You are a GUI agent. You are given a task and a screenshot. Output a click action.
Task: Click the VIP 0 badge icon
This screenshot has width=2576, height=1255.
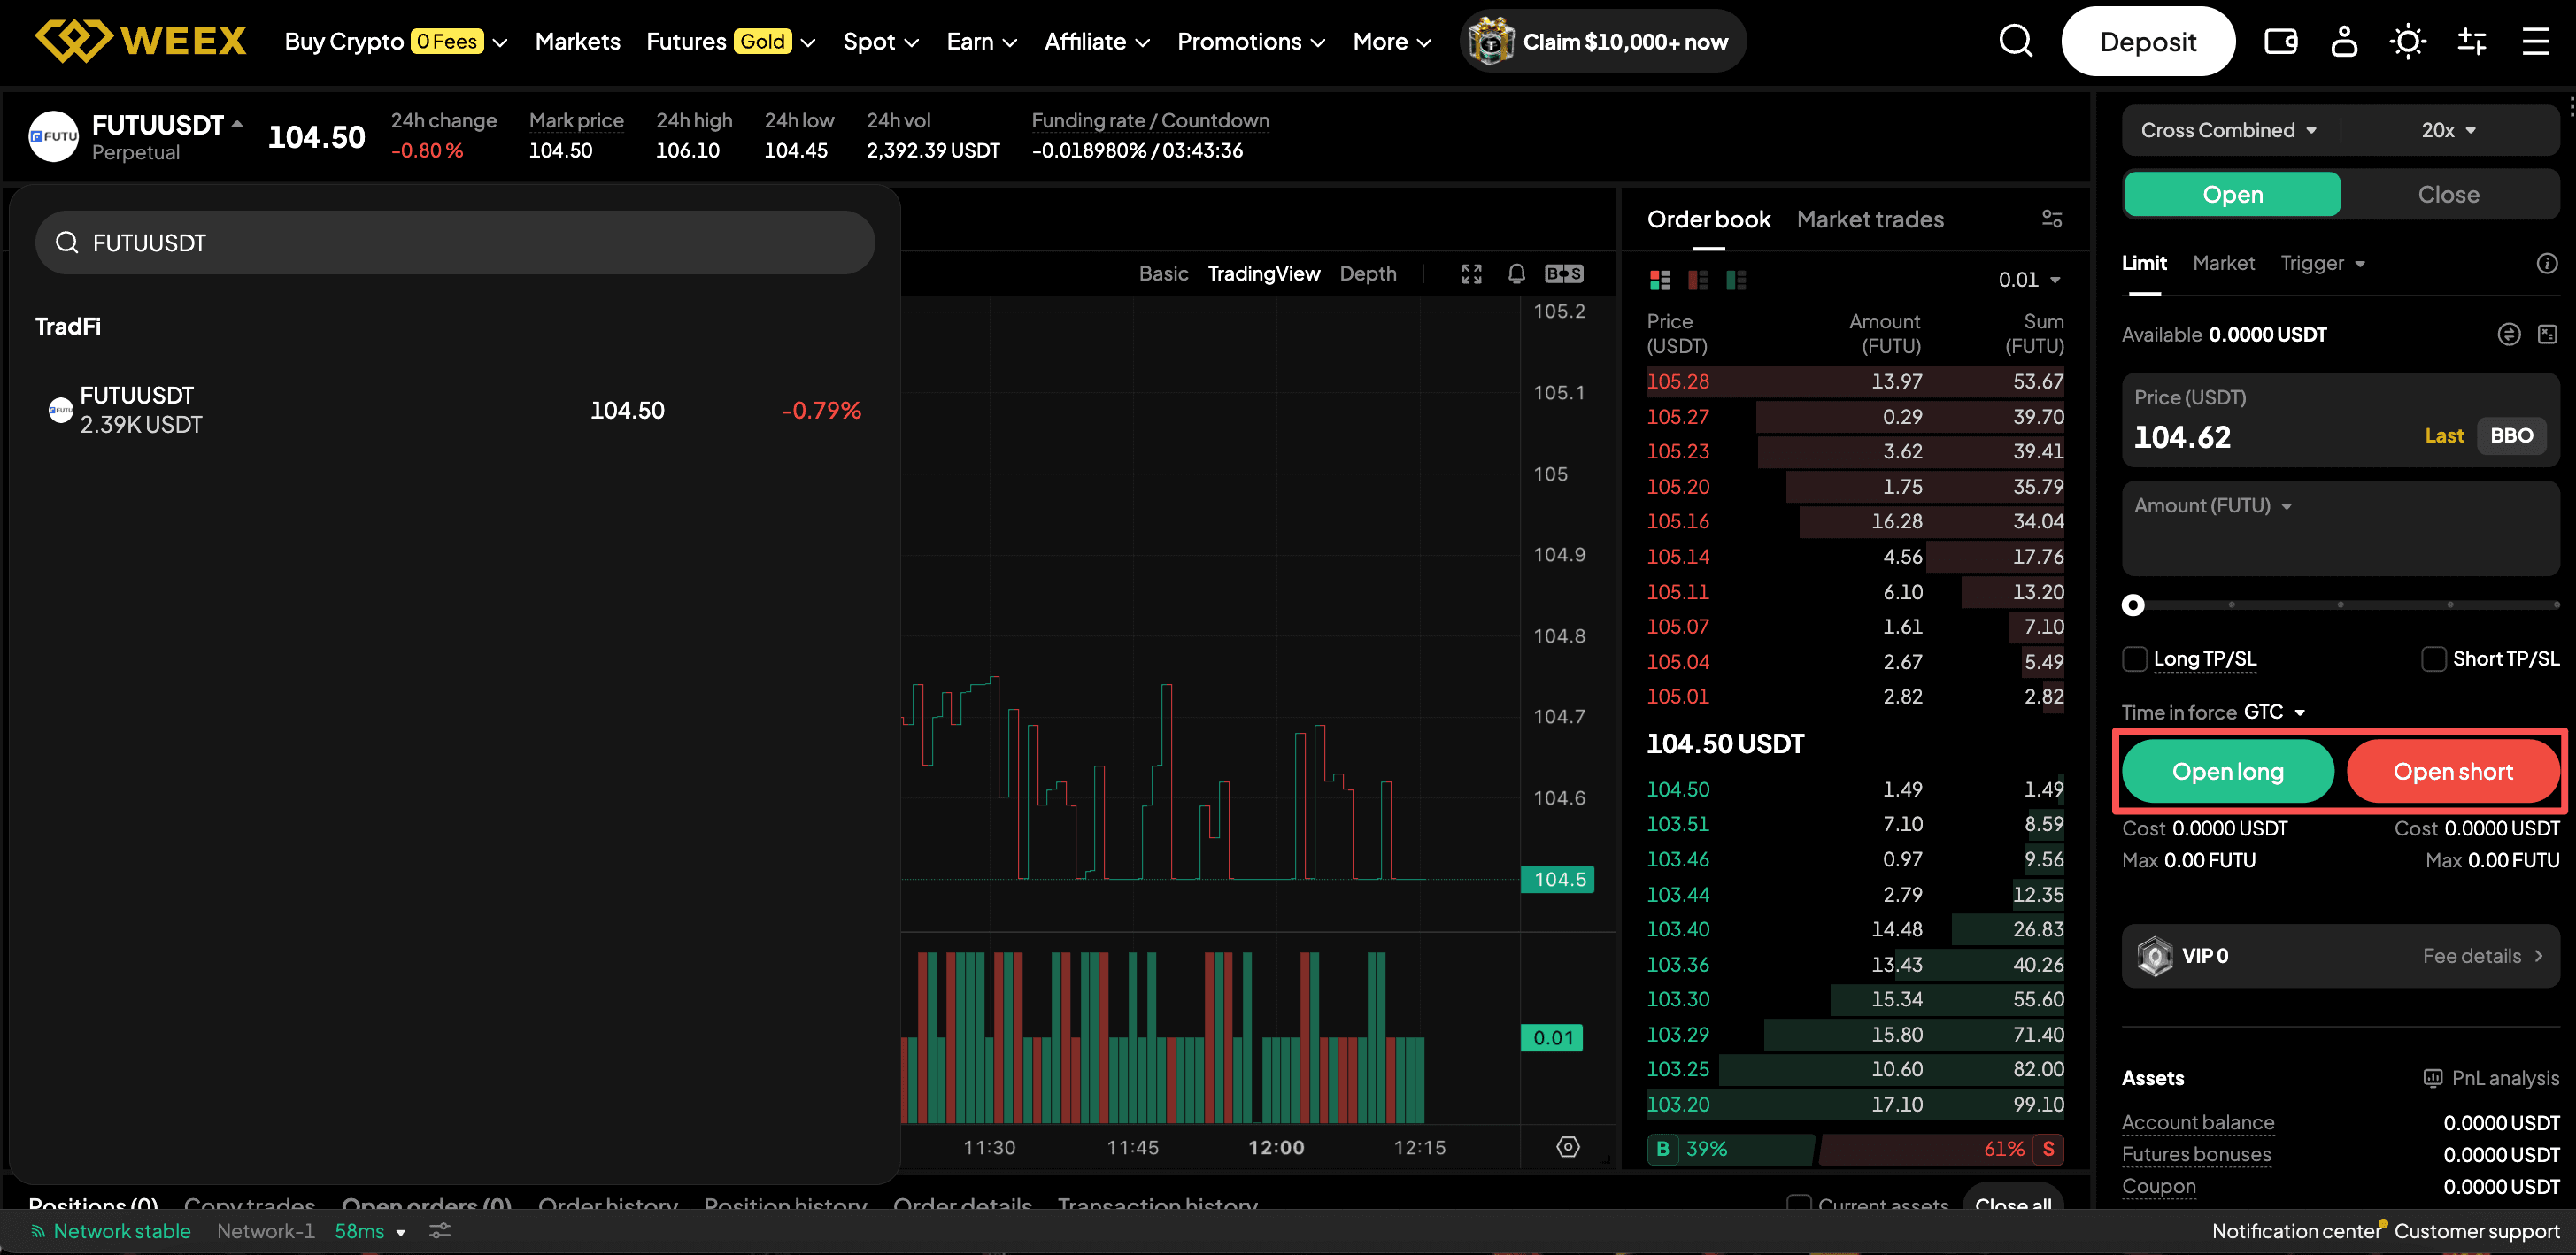tap(2154, 956)
